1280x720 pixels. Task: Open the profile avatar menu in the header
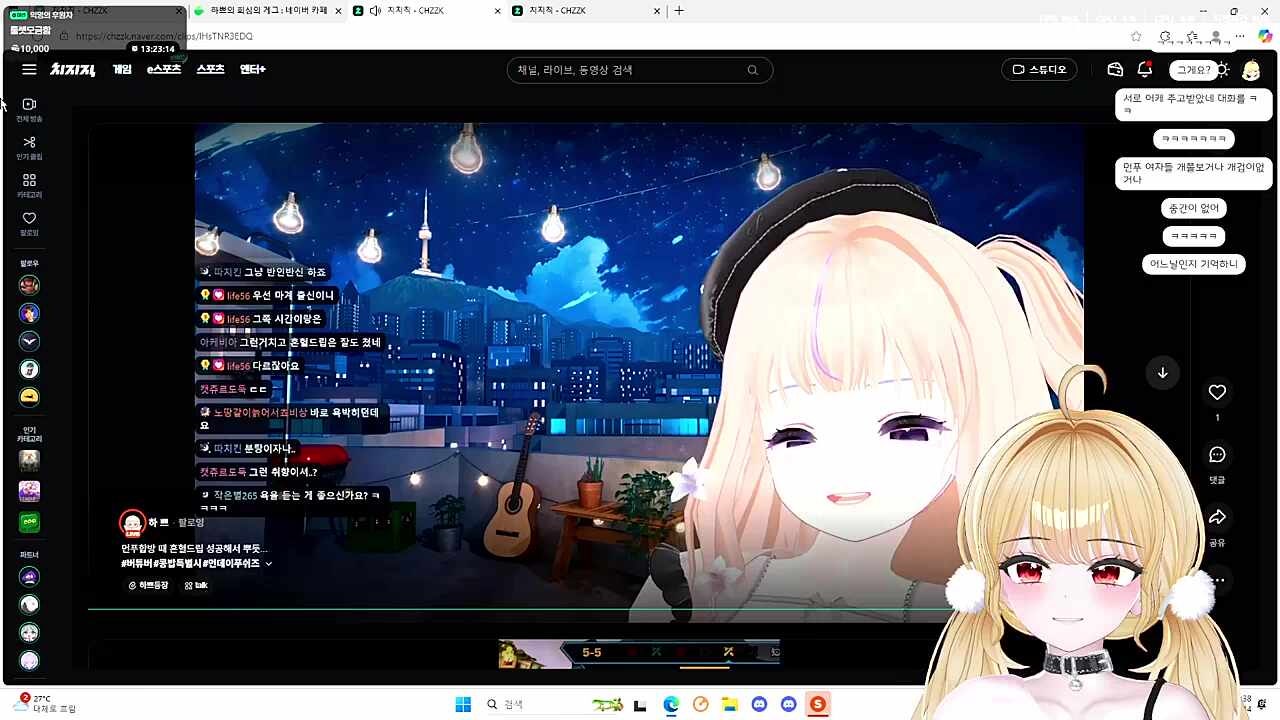[1251, 70]
